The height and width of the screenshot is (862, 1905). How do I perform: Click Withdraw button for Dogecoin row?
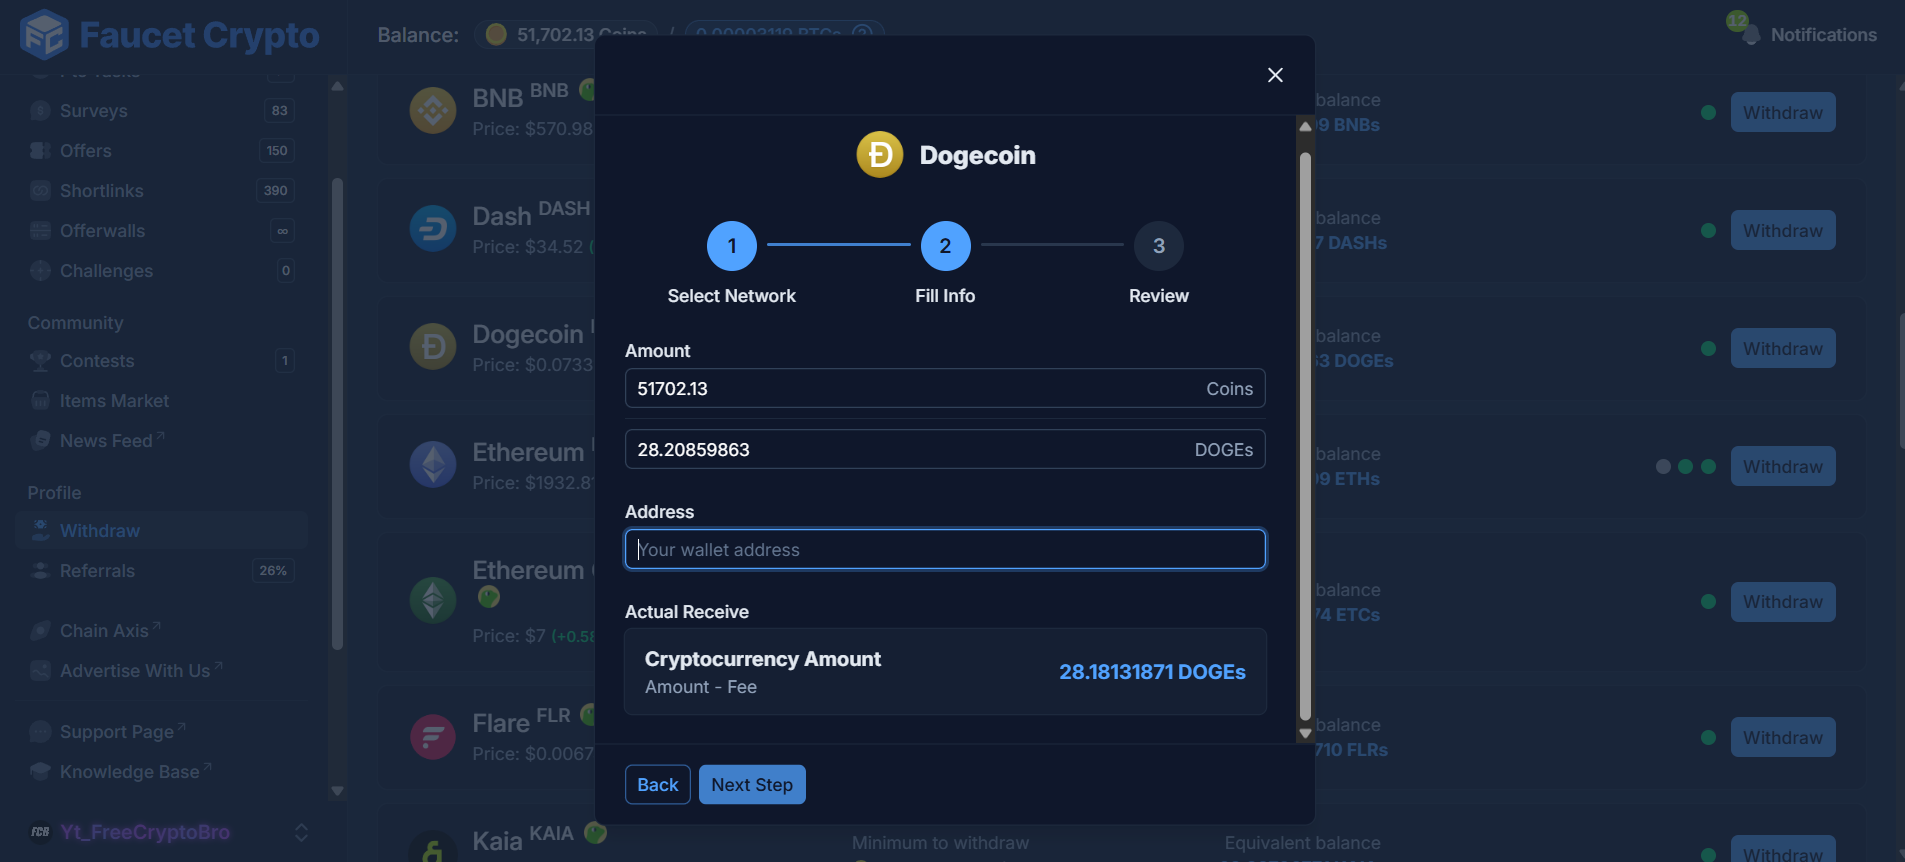[1783, 349]
